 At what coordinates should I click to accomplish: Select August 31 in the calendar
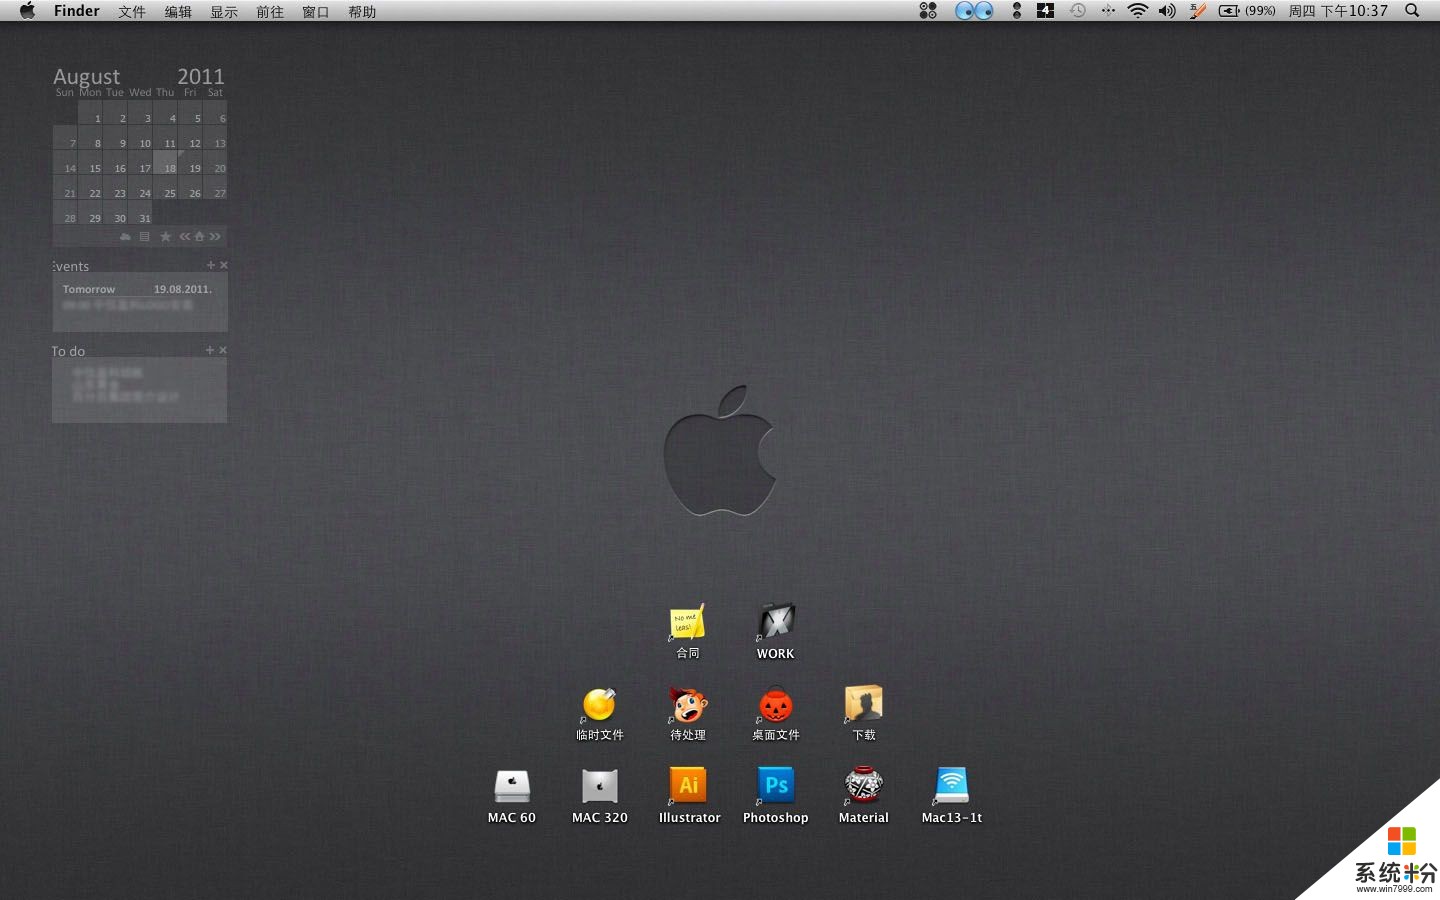140,212
